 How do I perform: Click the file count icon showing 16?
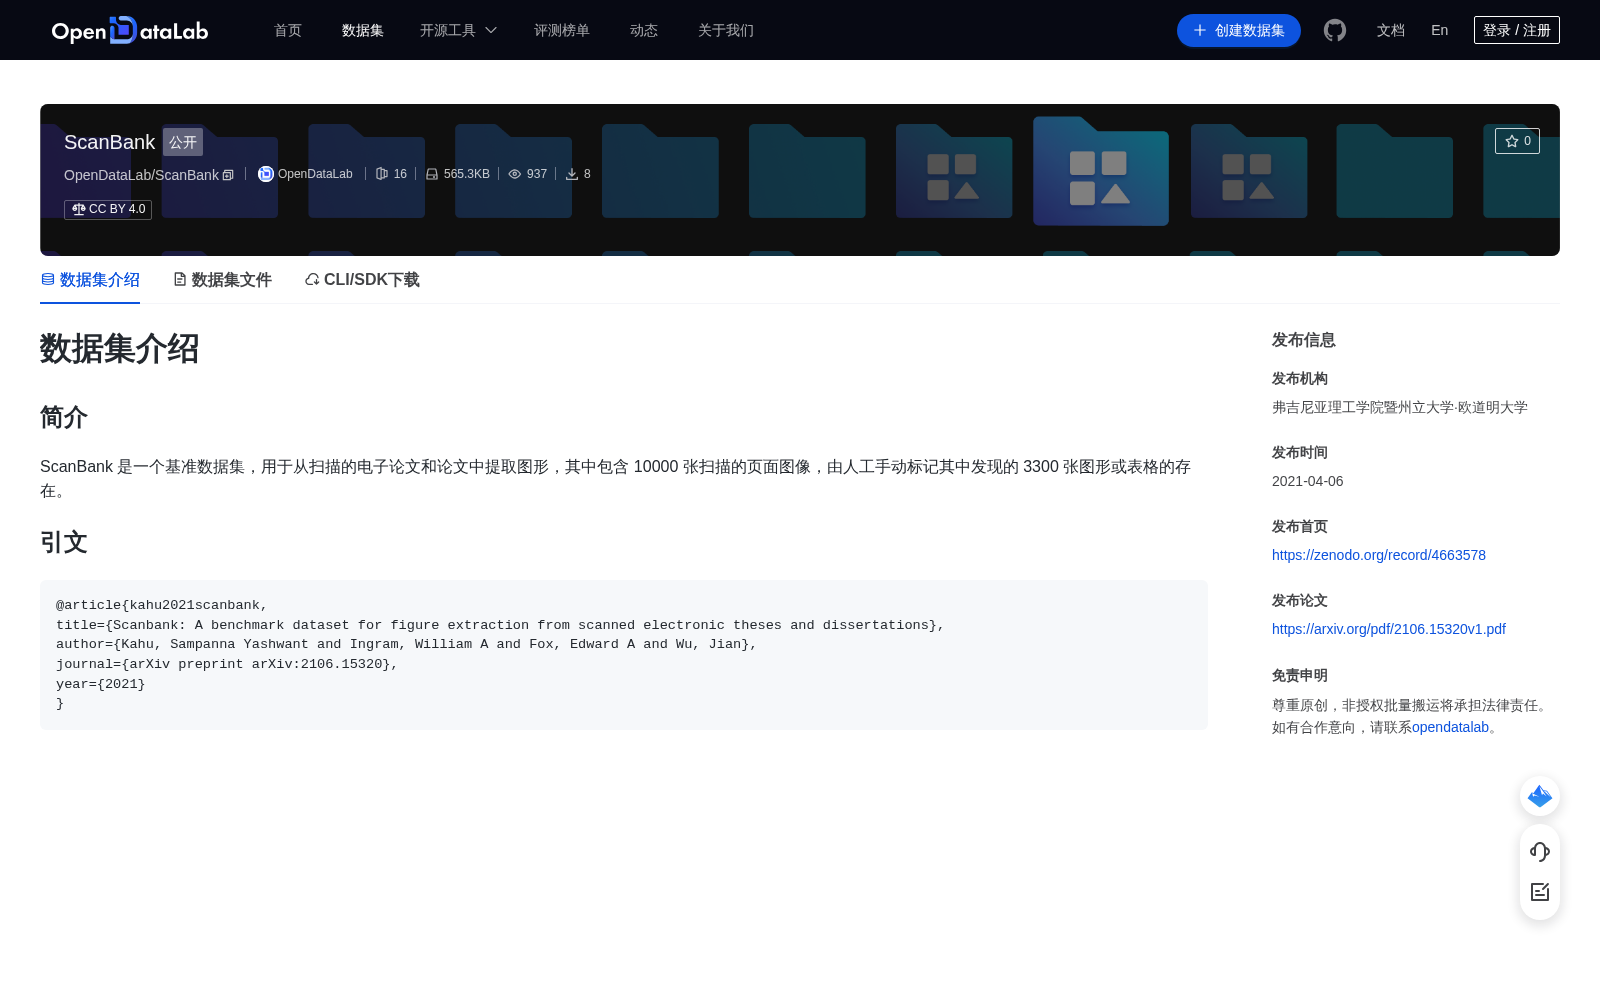click(x=382, y=174)
